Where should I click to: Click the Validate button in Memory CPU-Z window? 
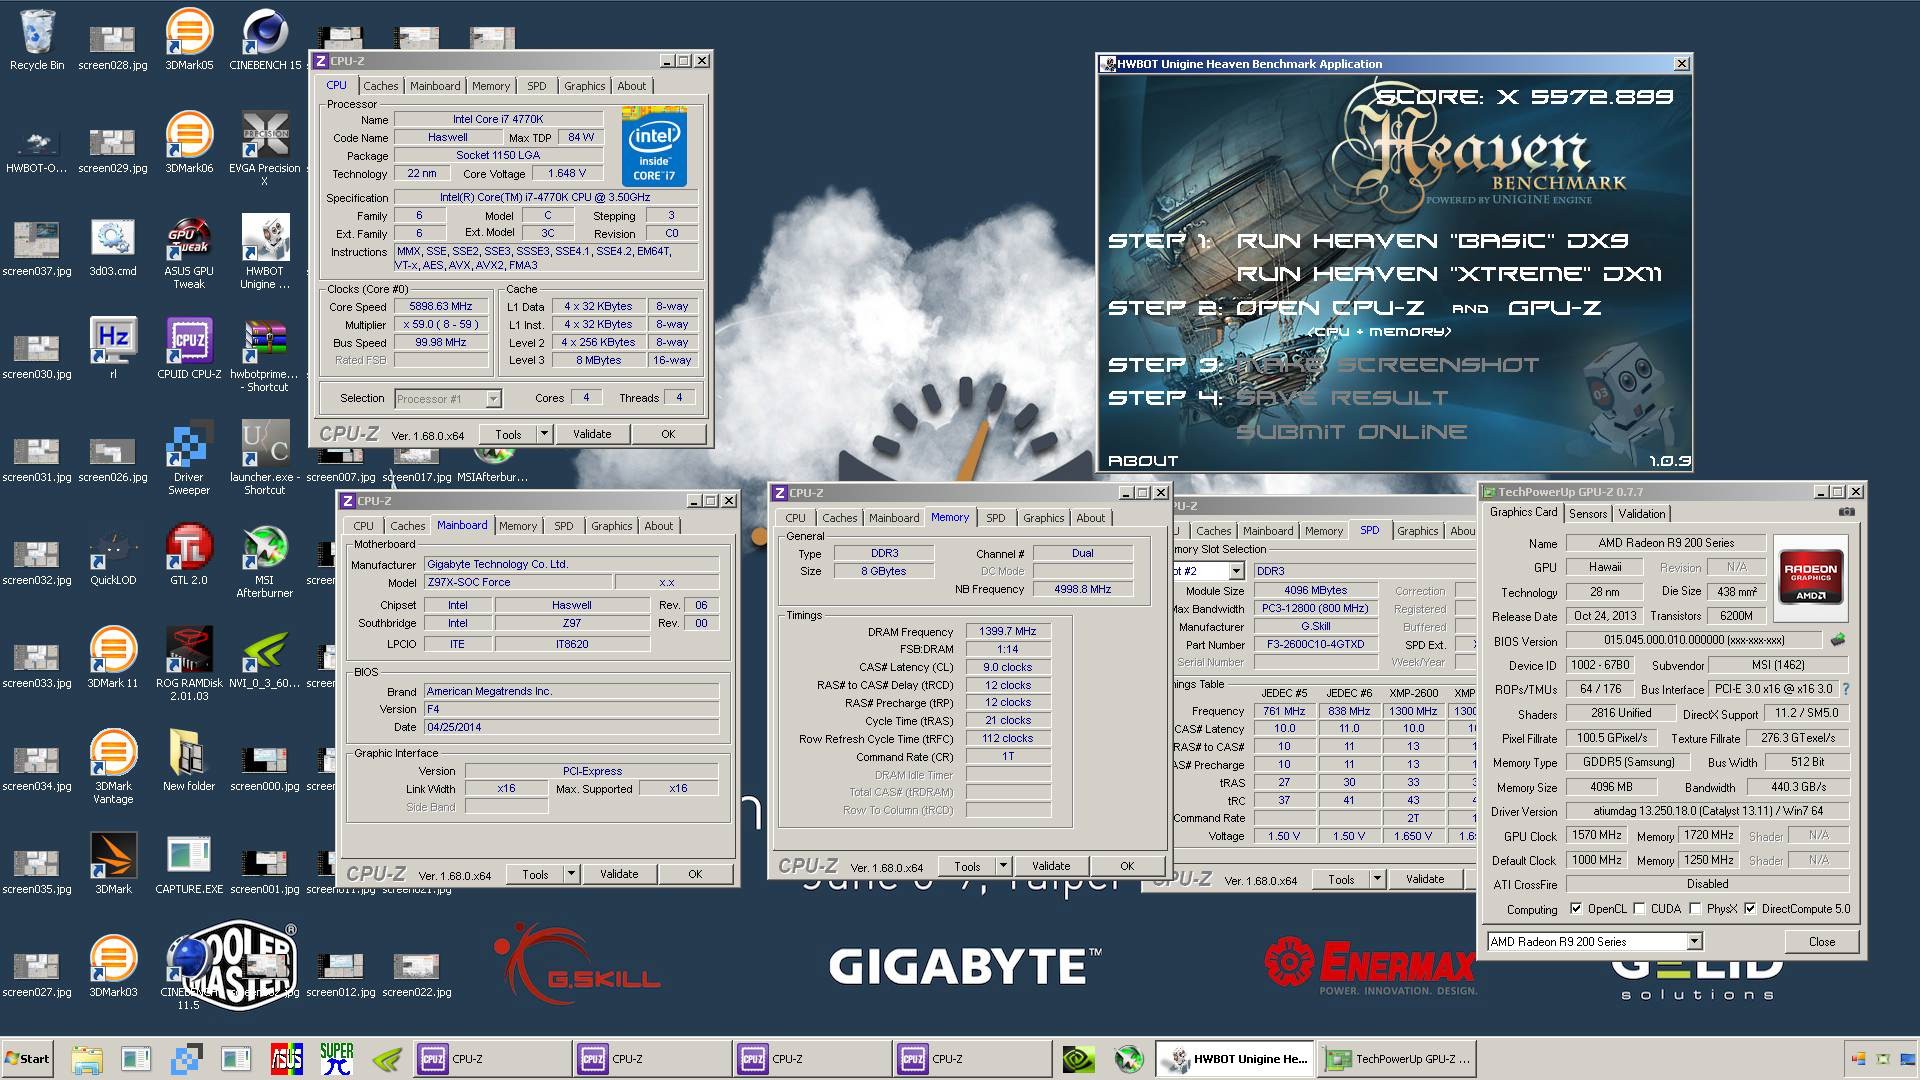point(1050,866)
